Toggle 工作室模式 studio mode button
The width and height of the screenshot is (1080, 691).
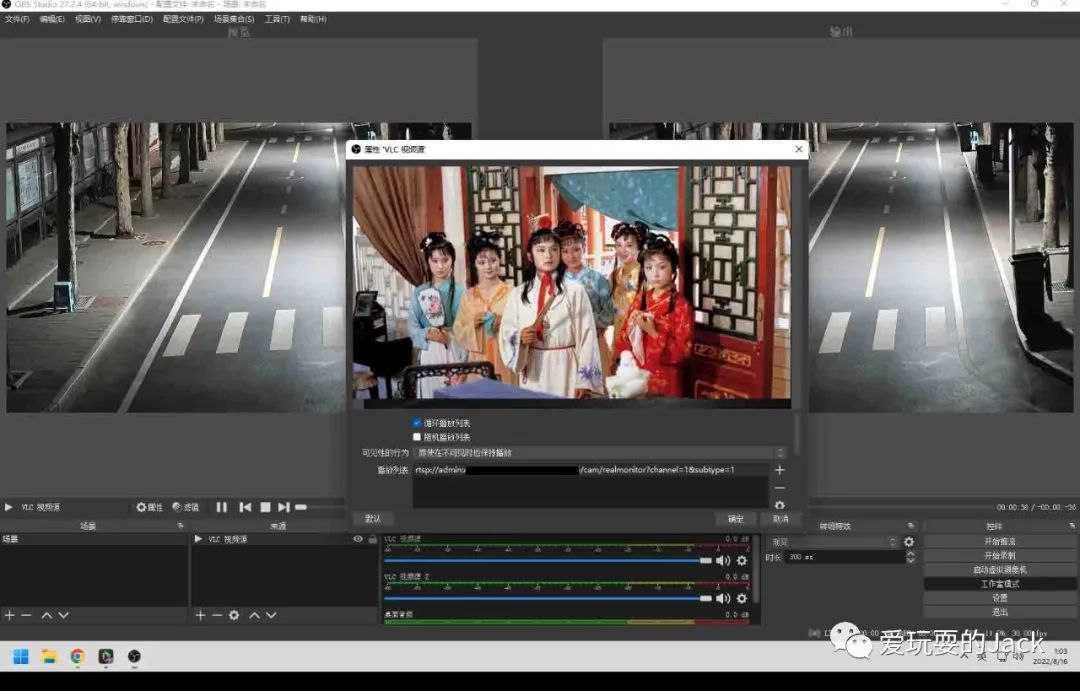tap(999, 584)
